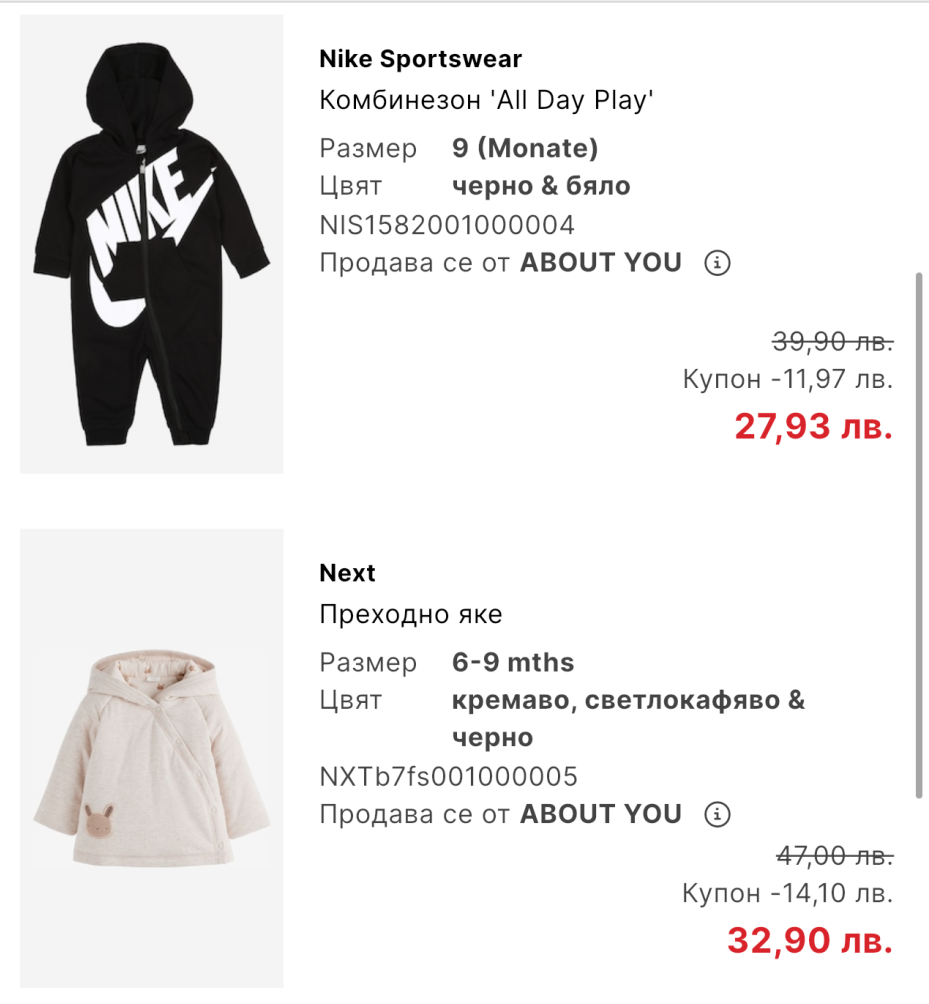
Task: Click the 32,90 лв. final price
Action: (809, 941)
